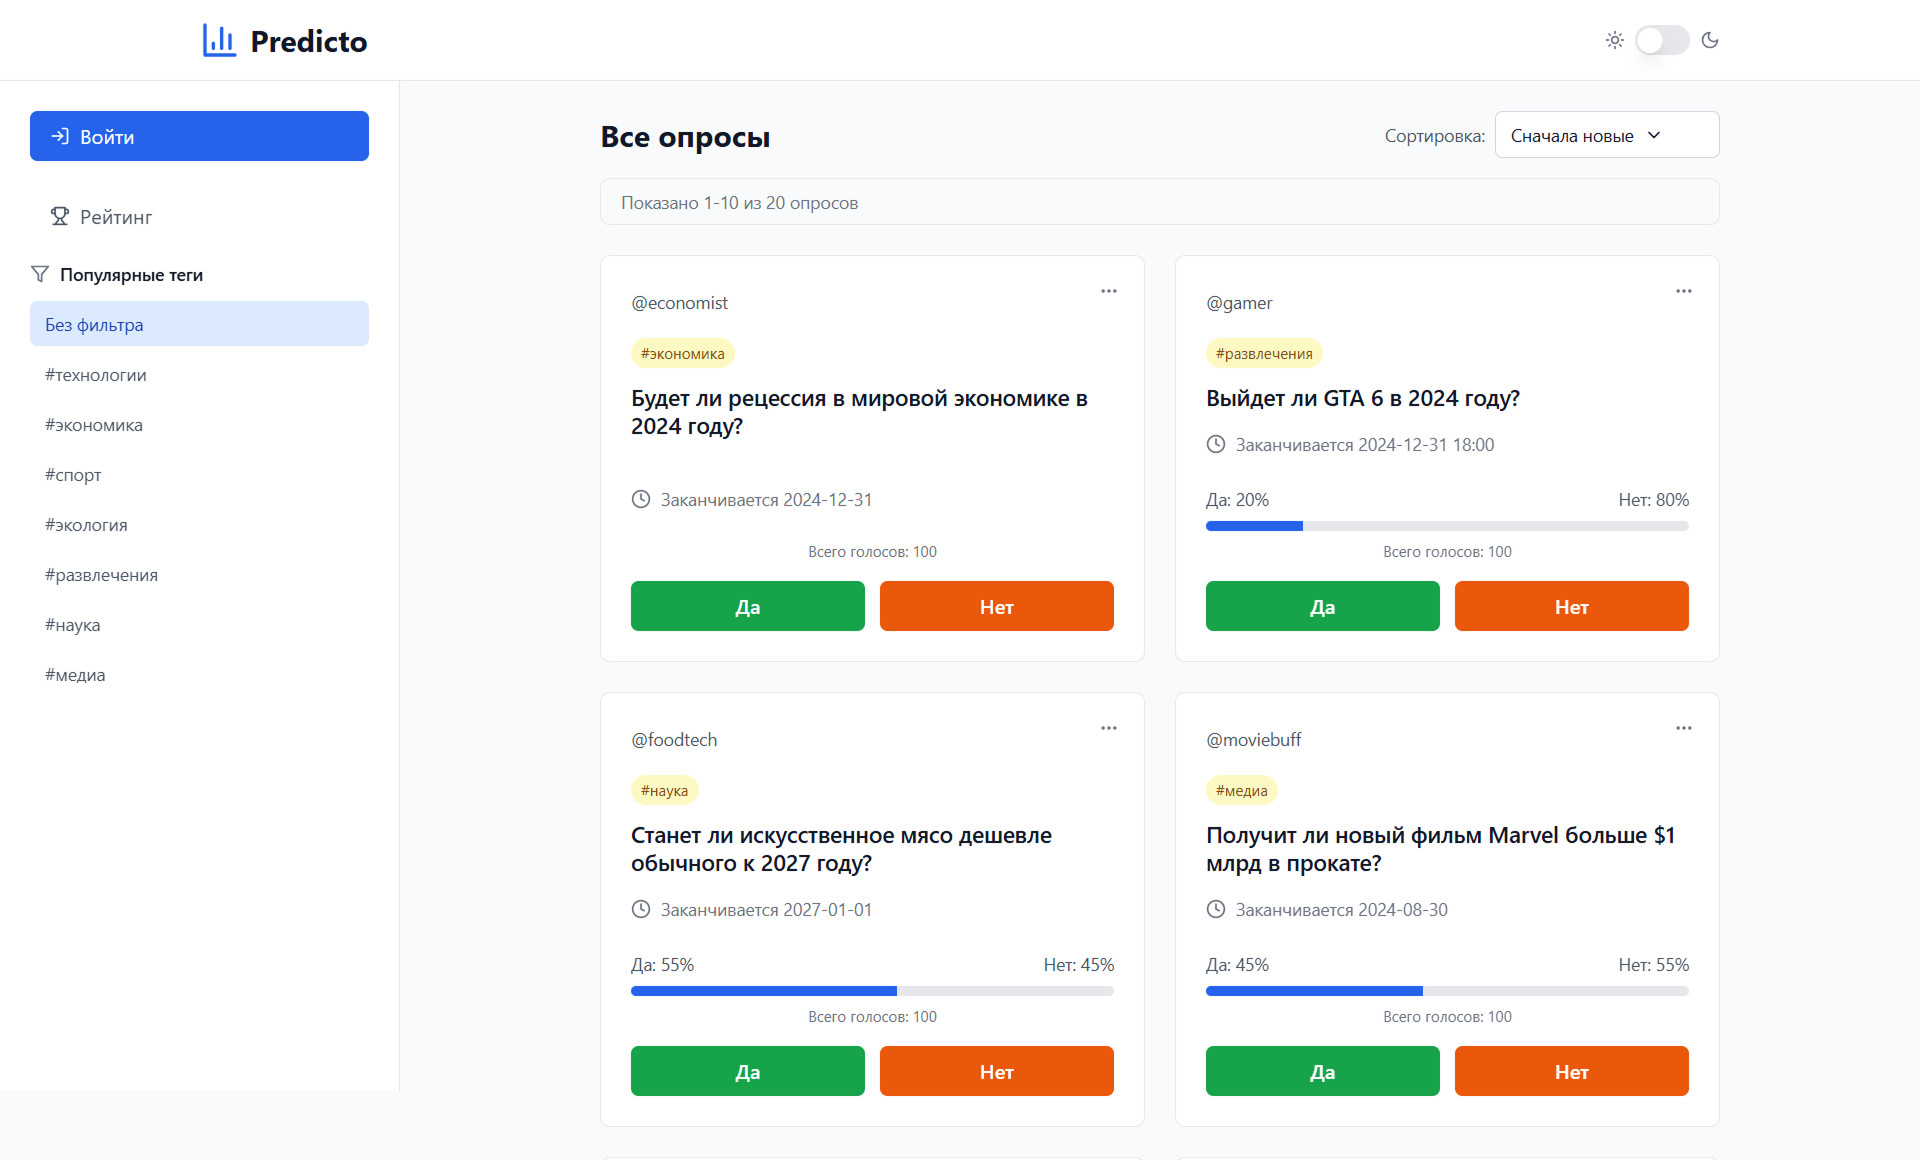Toggle the dark theme switch

tap(1661, 40)
